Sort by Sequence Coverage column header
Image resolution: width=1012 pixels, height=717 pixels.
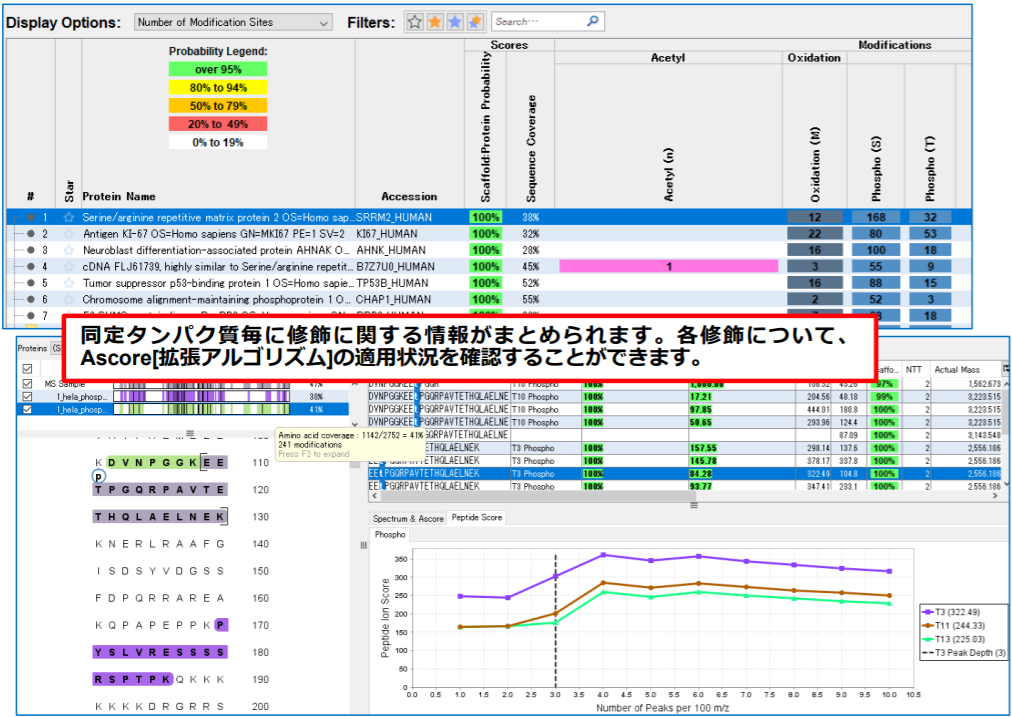pyautogui.click(x=532, y=149)
